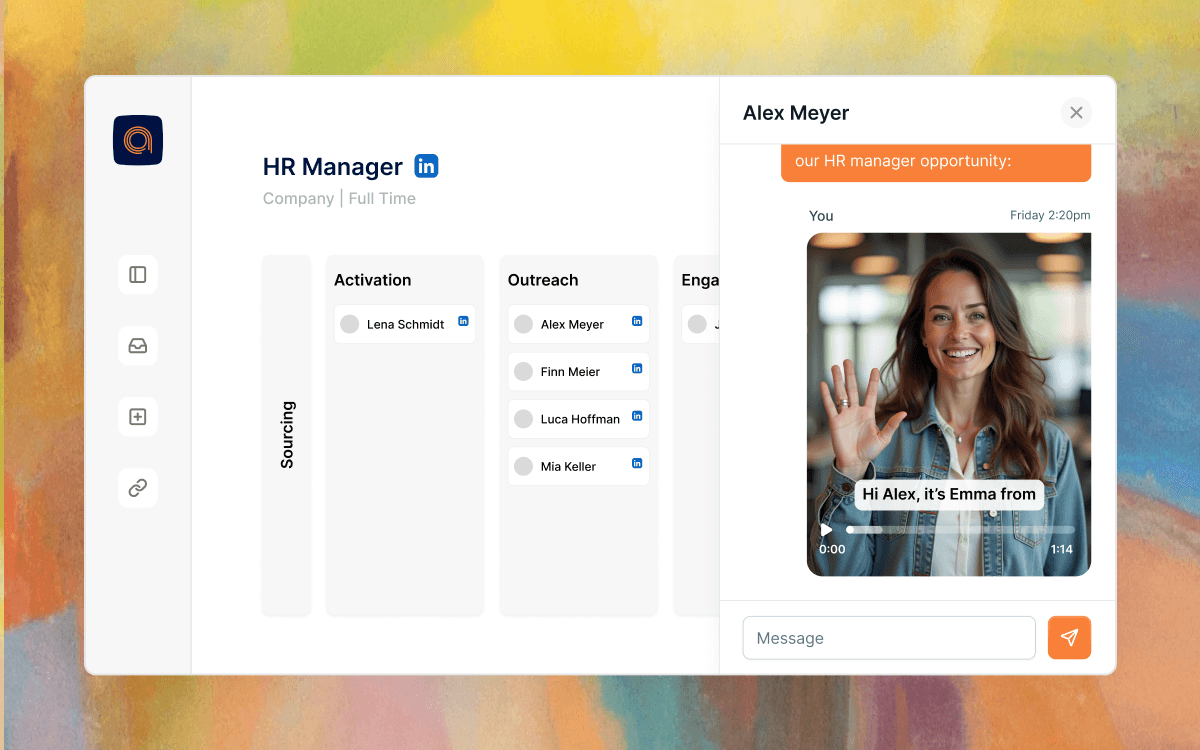This screenshot has width=1200, height=750.
Task: Expand the collapsed Sourcing column
Action: [x=287, y=435]
